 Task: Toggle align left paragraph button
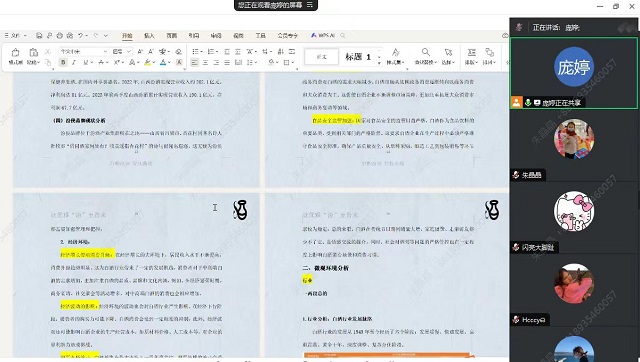tap(195, 62)
